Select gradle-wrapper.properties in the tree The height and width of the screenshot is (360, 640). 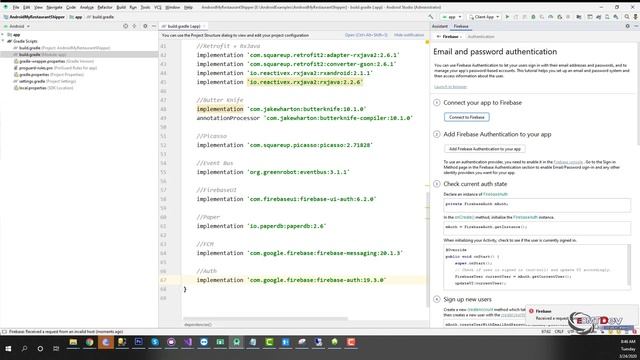(54, 61)
